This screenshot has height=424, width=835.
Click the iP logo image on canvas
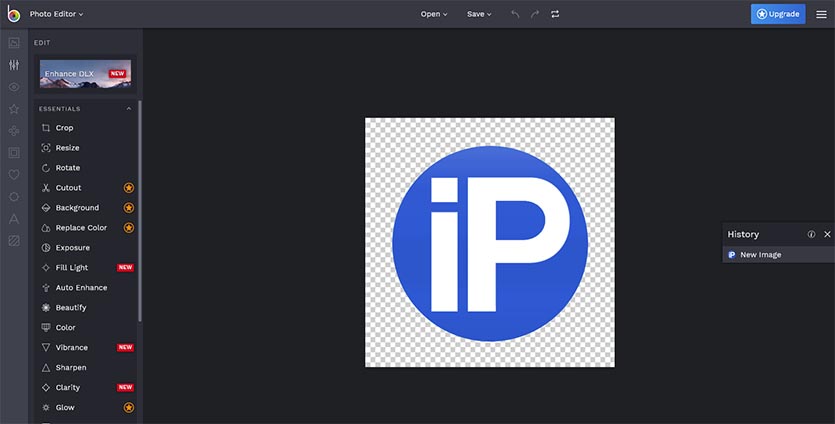click(489, 243)
